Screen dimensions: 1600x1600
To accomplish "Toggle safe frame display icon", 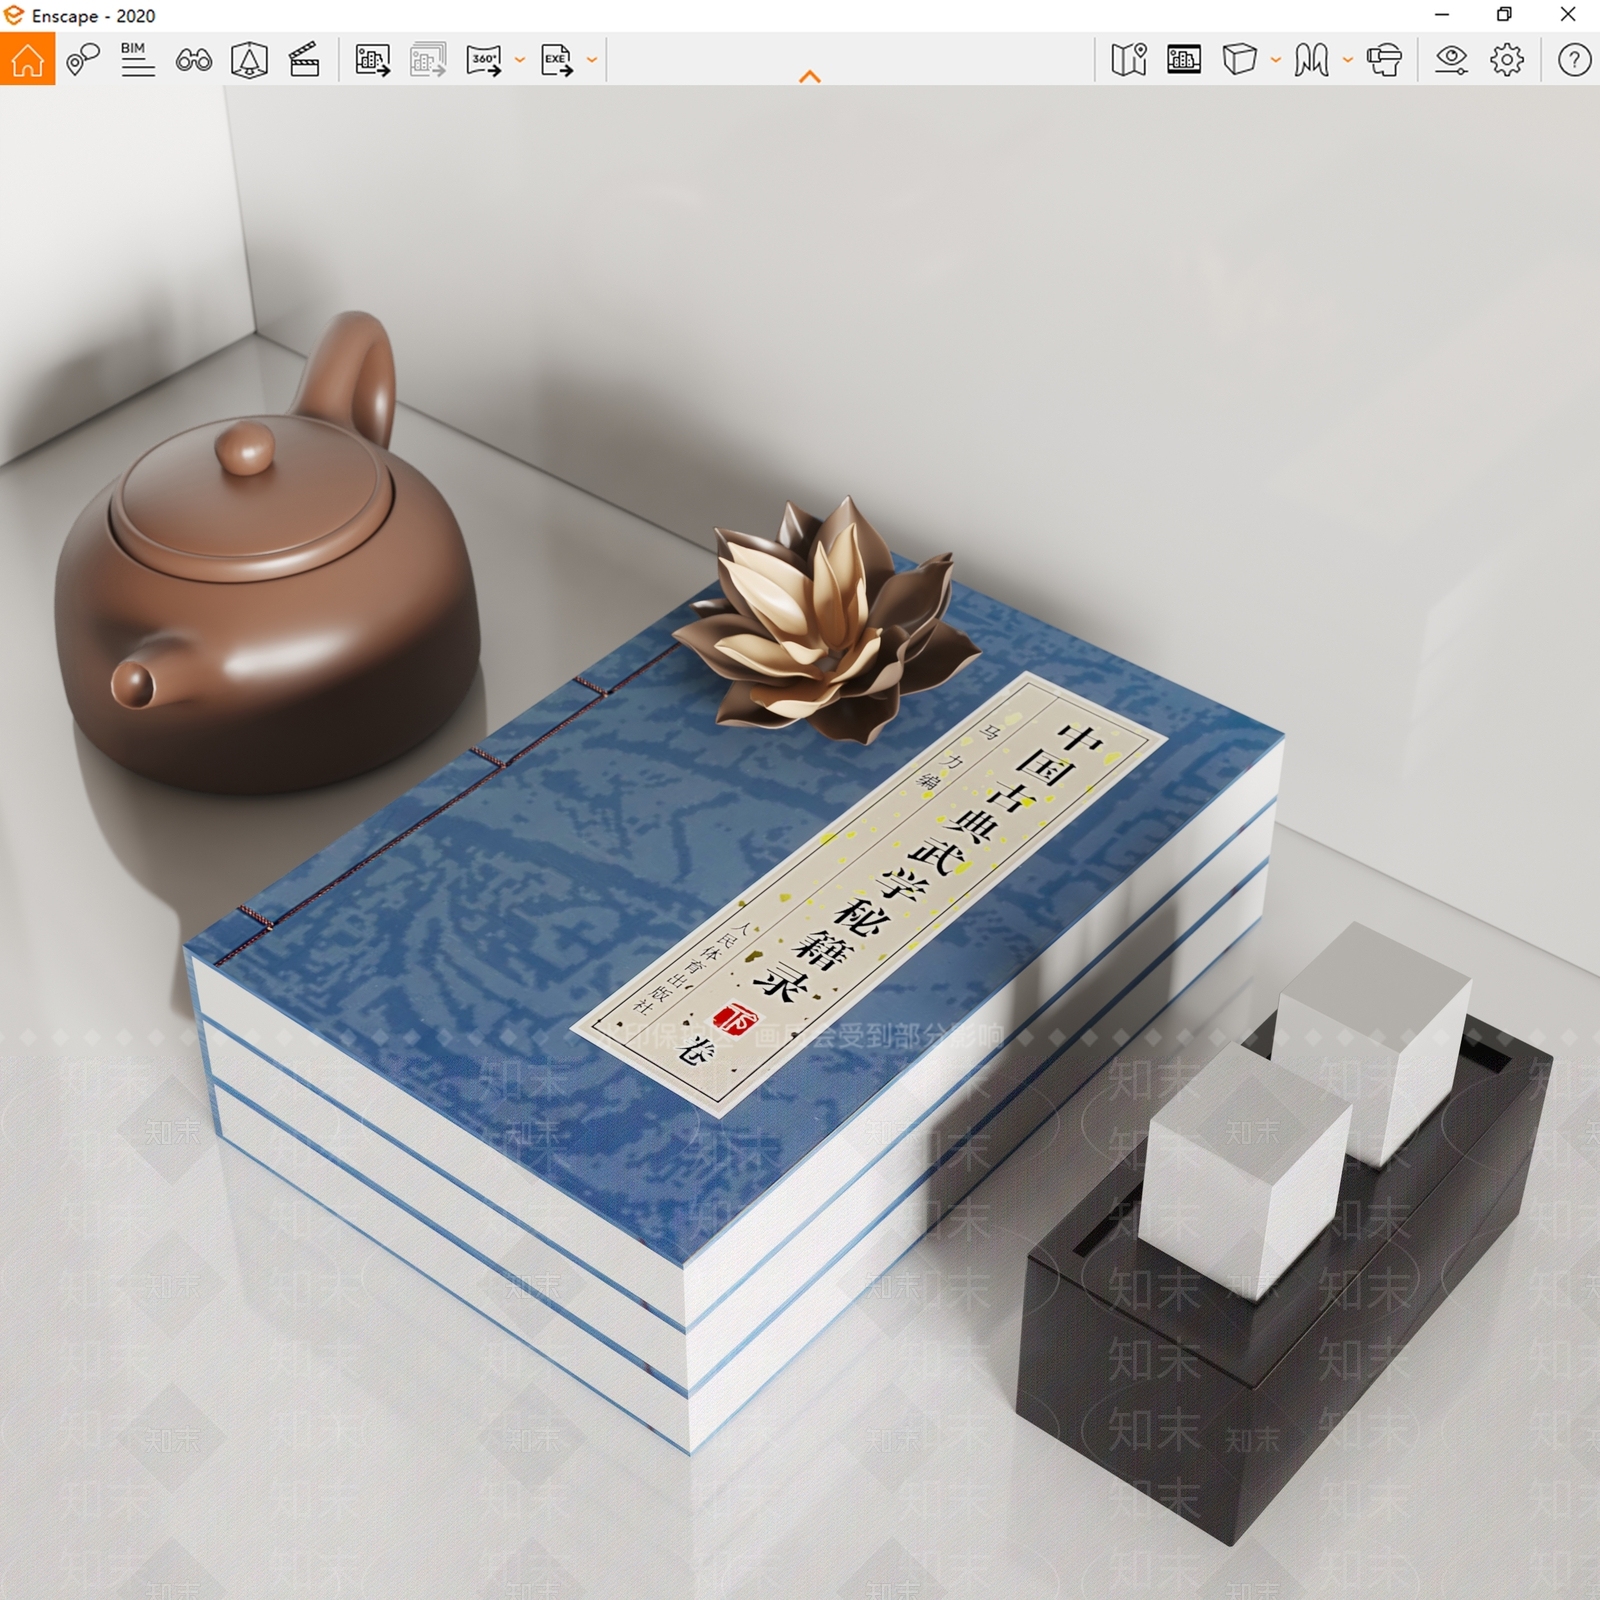I will pos(1184,60).
